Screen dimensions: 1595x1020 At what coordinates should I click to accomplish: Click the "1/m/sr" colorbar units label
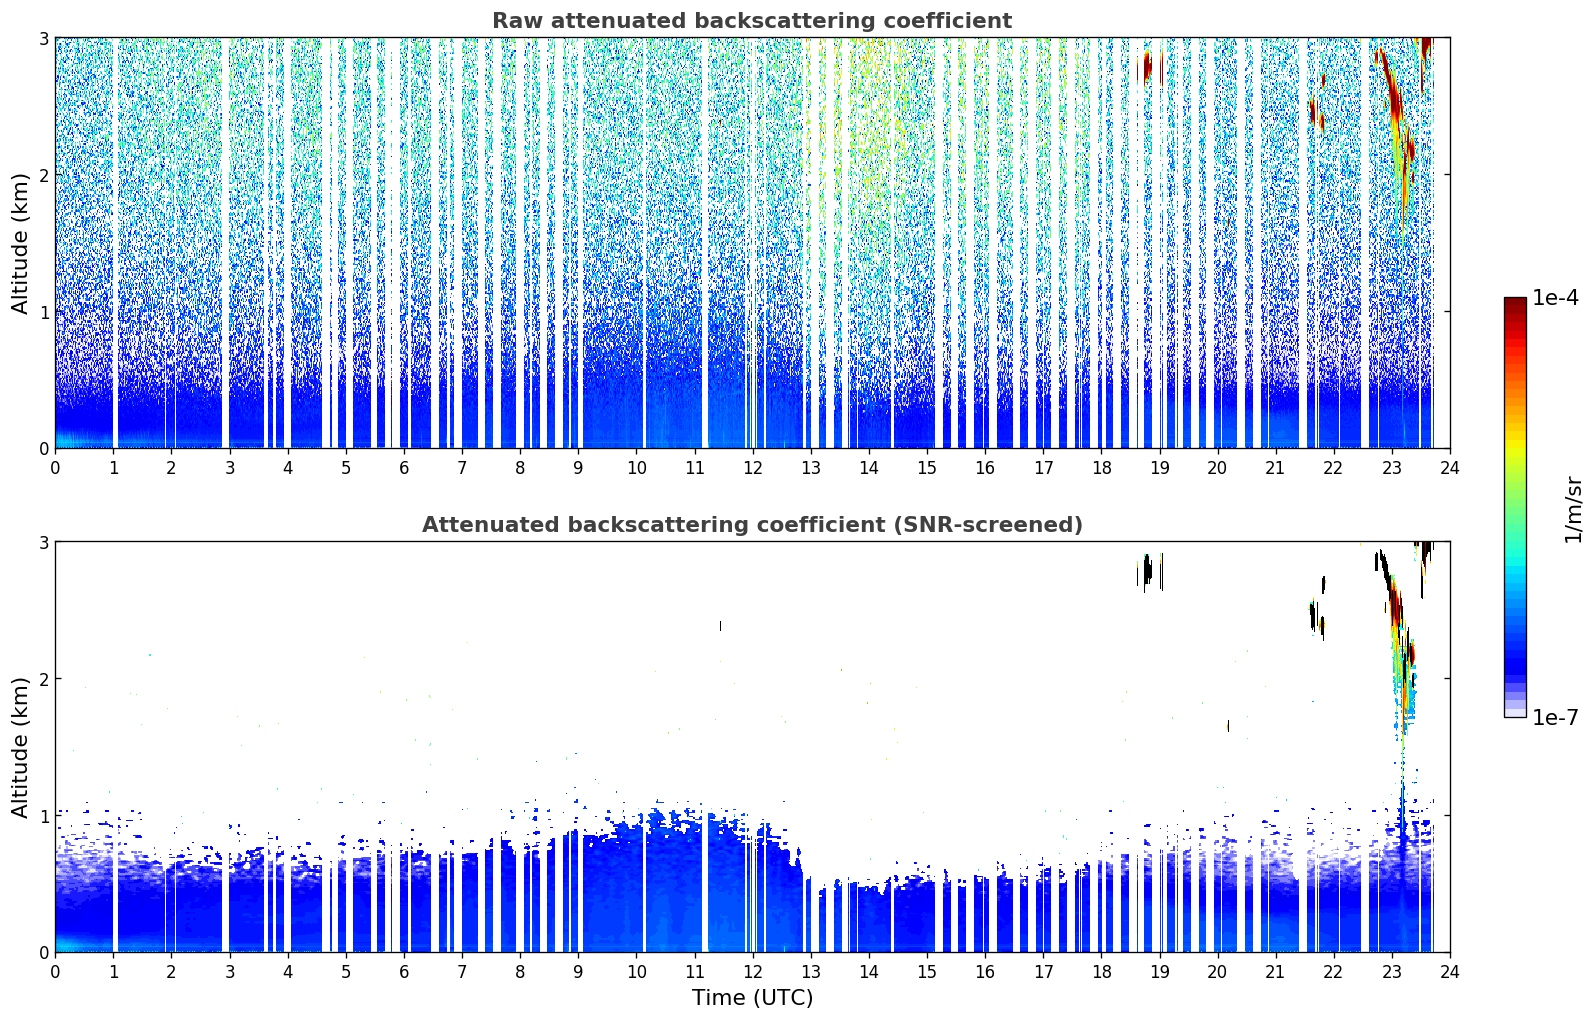click(1573, 509)
